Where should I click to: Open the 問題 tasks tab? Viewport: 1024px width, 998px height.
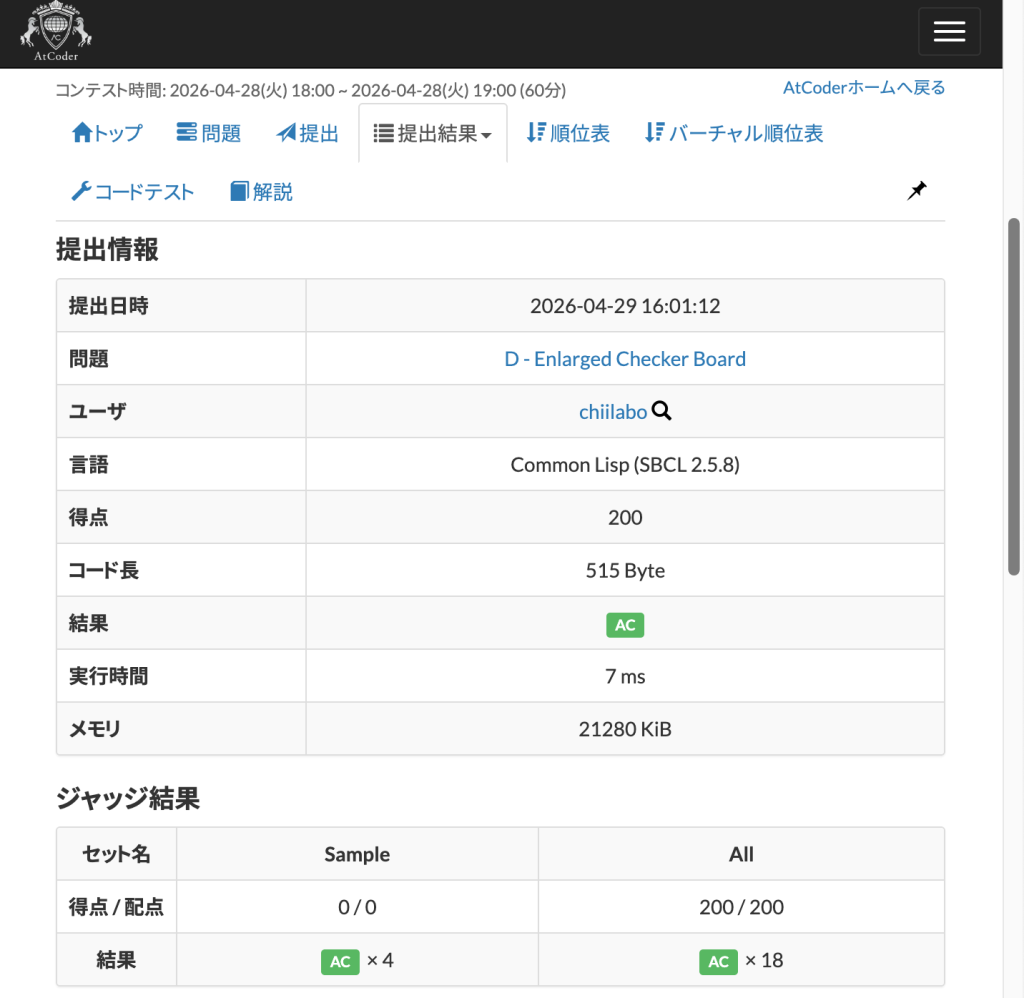point(208,133)
